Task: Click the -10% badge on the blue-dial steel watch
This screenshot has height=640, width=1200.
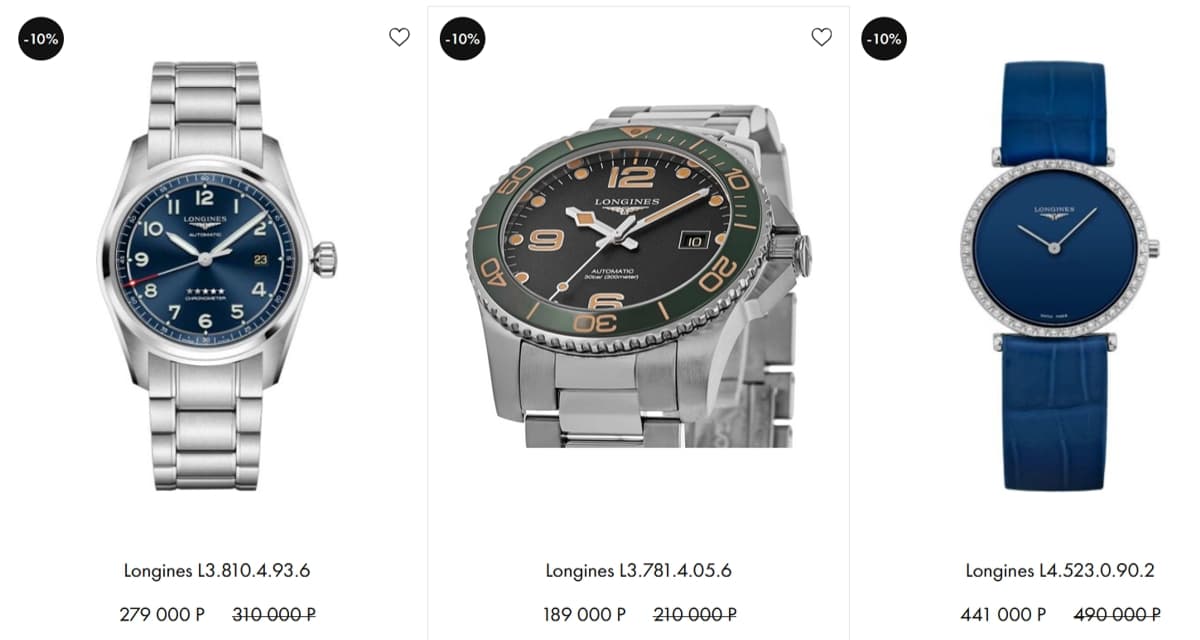Action: 41,39
